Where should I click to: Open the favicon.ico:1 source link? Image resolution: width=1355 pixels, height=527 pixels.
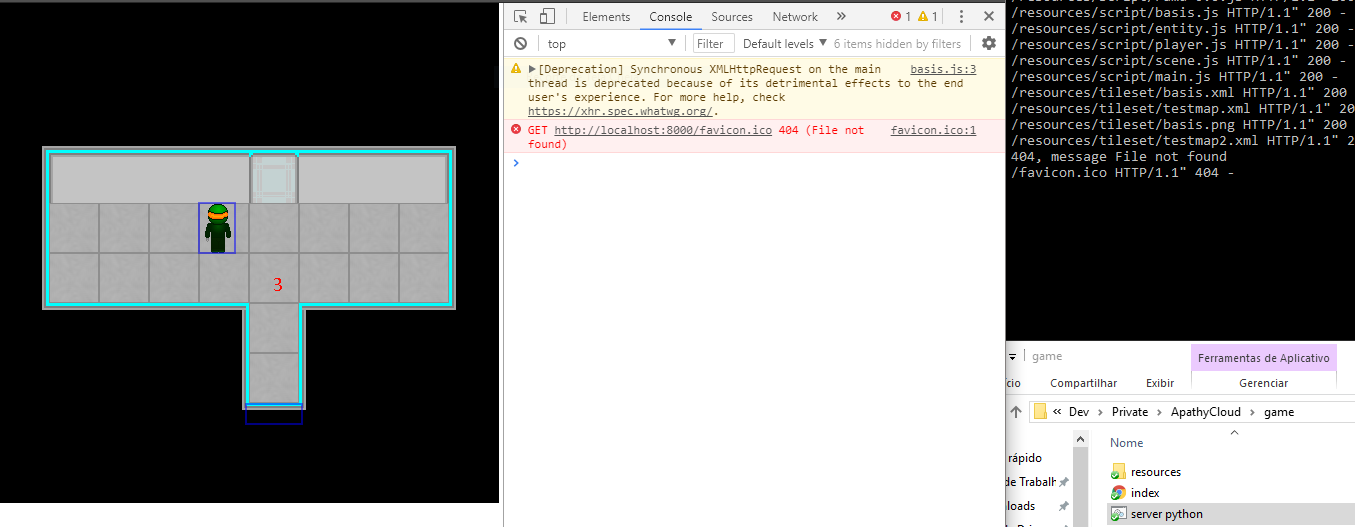[x=933, y=130]
